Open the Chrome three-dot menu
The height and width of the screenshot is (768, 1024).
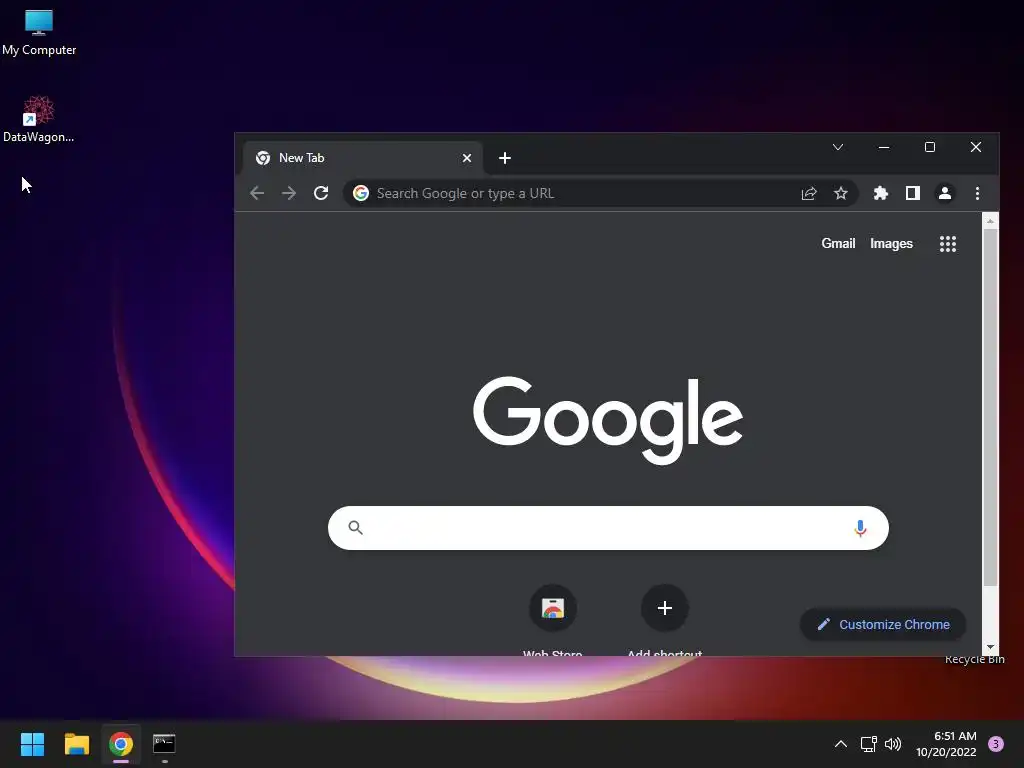(x=977, y=193)
